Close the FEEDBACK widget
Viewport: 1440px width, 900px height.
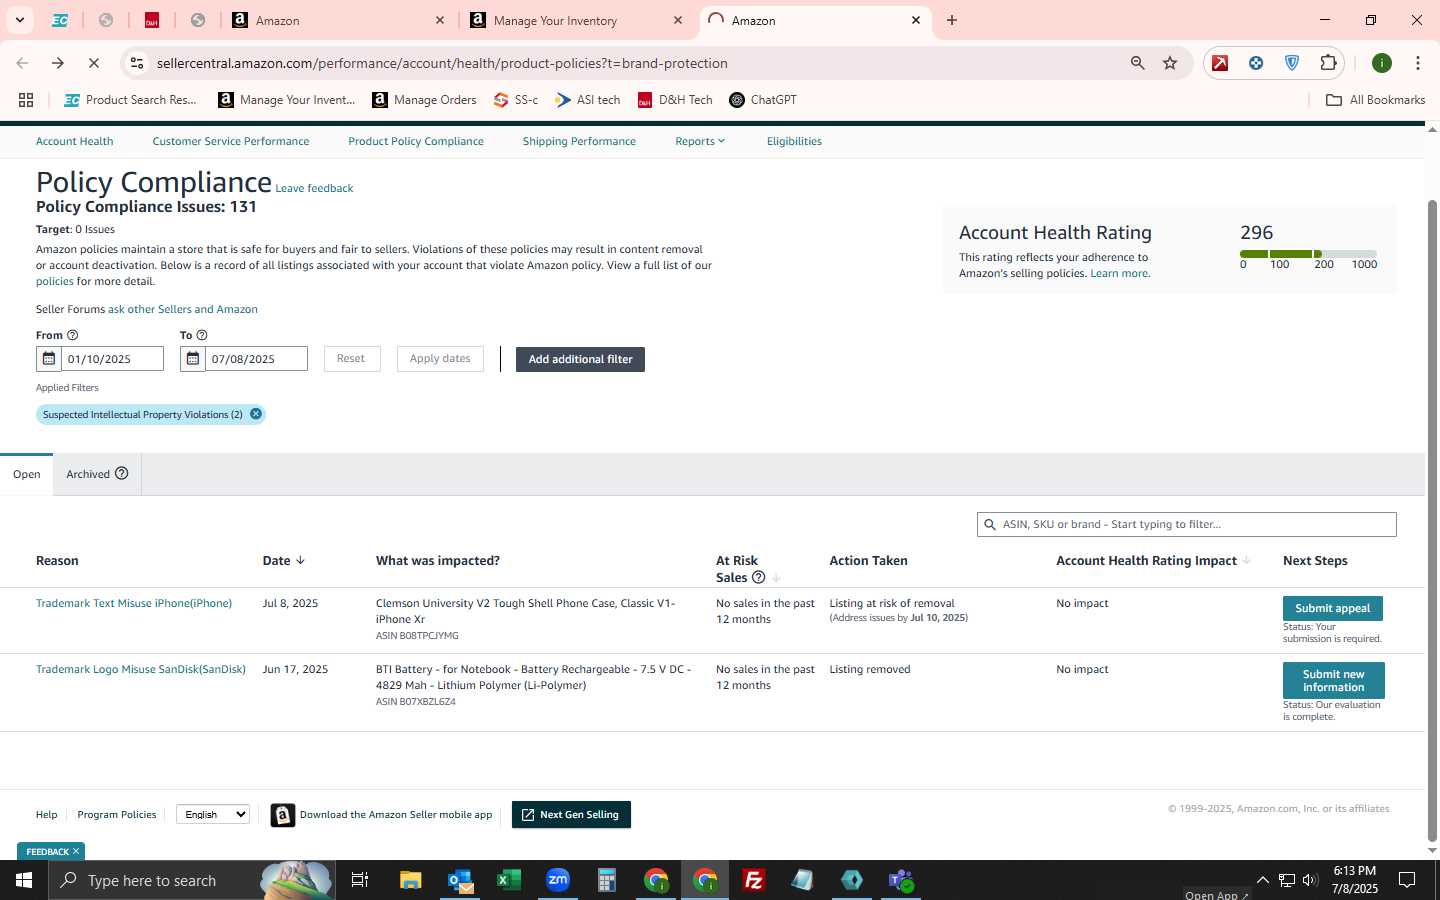[76, 851]
